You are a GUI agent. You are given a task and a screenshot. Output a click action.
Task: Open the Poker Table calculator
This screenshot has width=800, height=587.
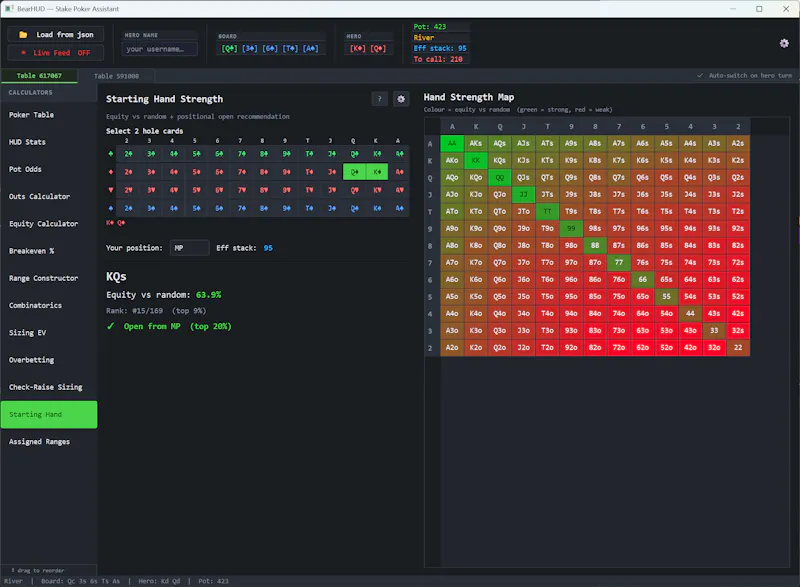coord(49,115)
